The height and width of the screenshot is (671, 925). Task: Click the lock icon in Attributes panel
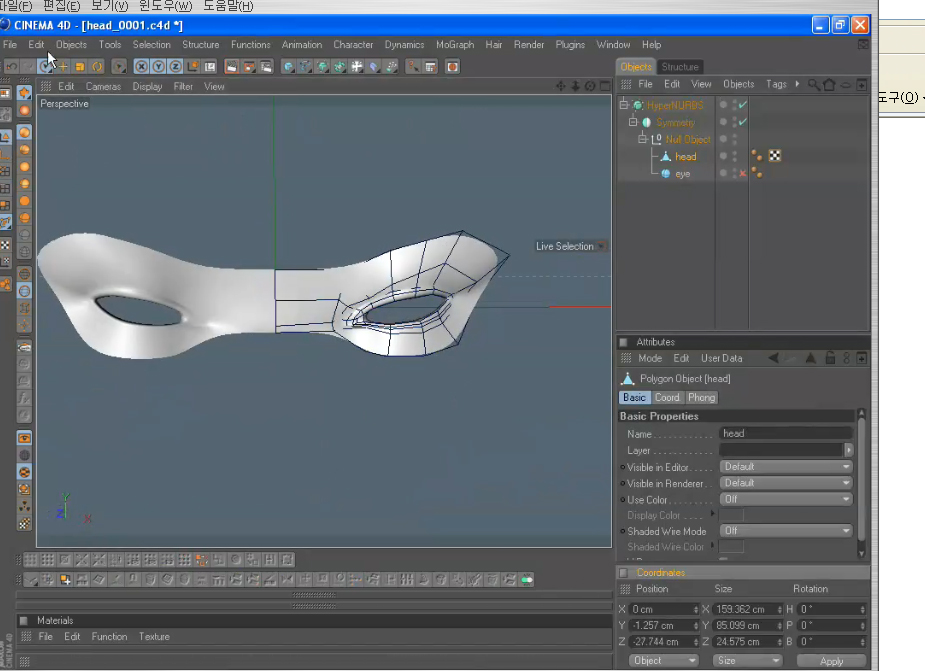pyautogui.click(x=830, y=358)
